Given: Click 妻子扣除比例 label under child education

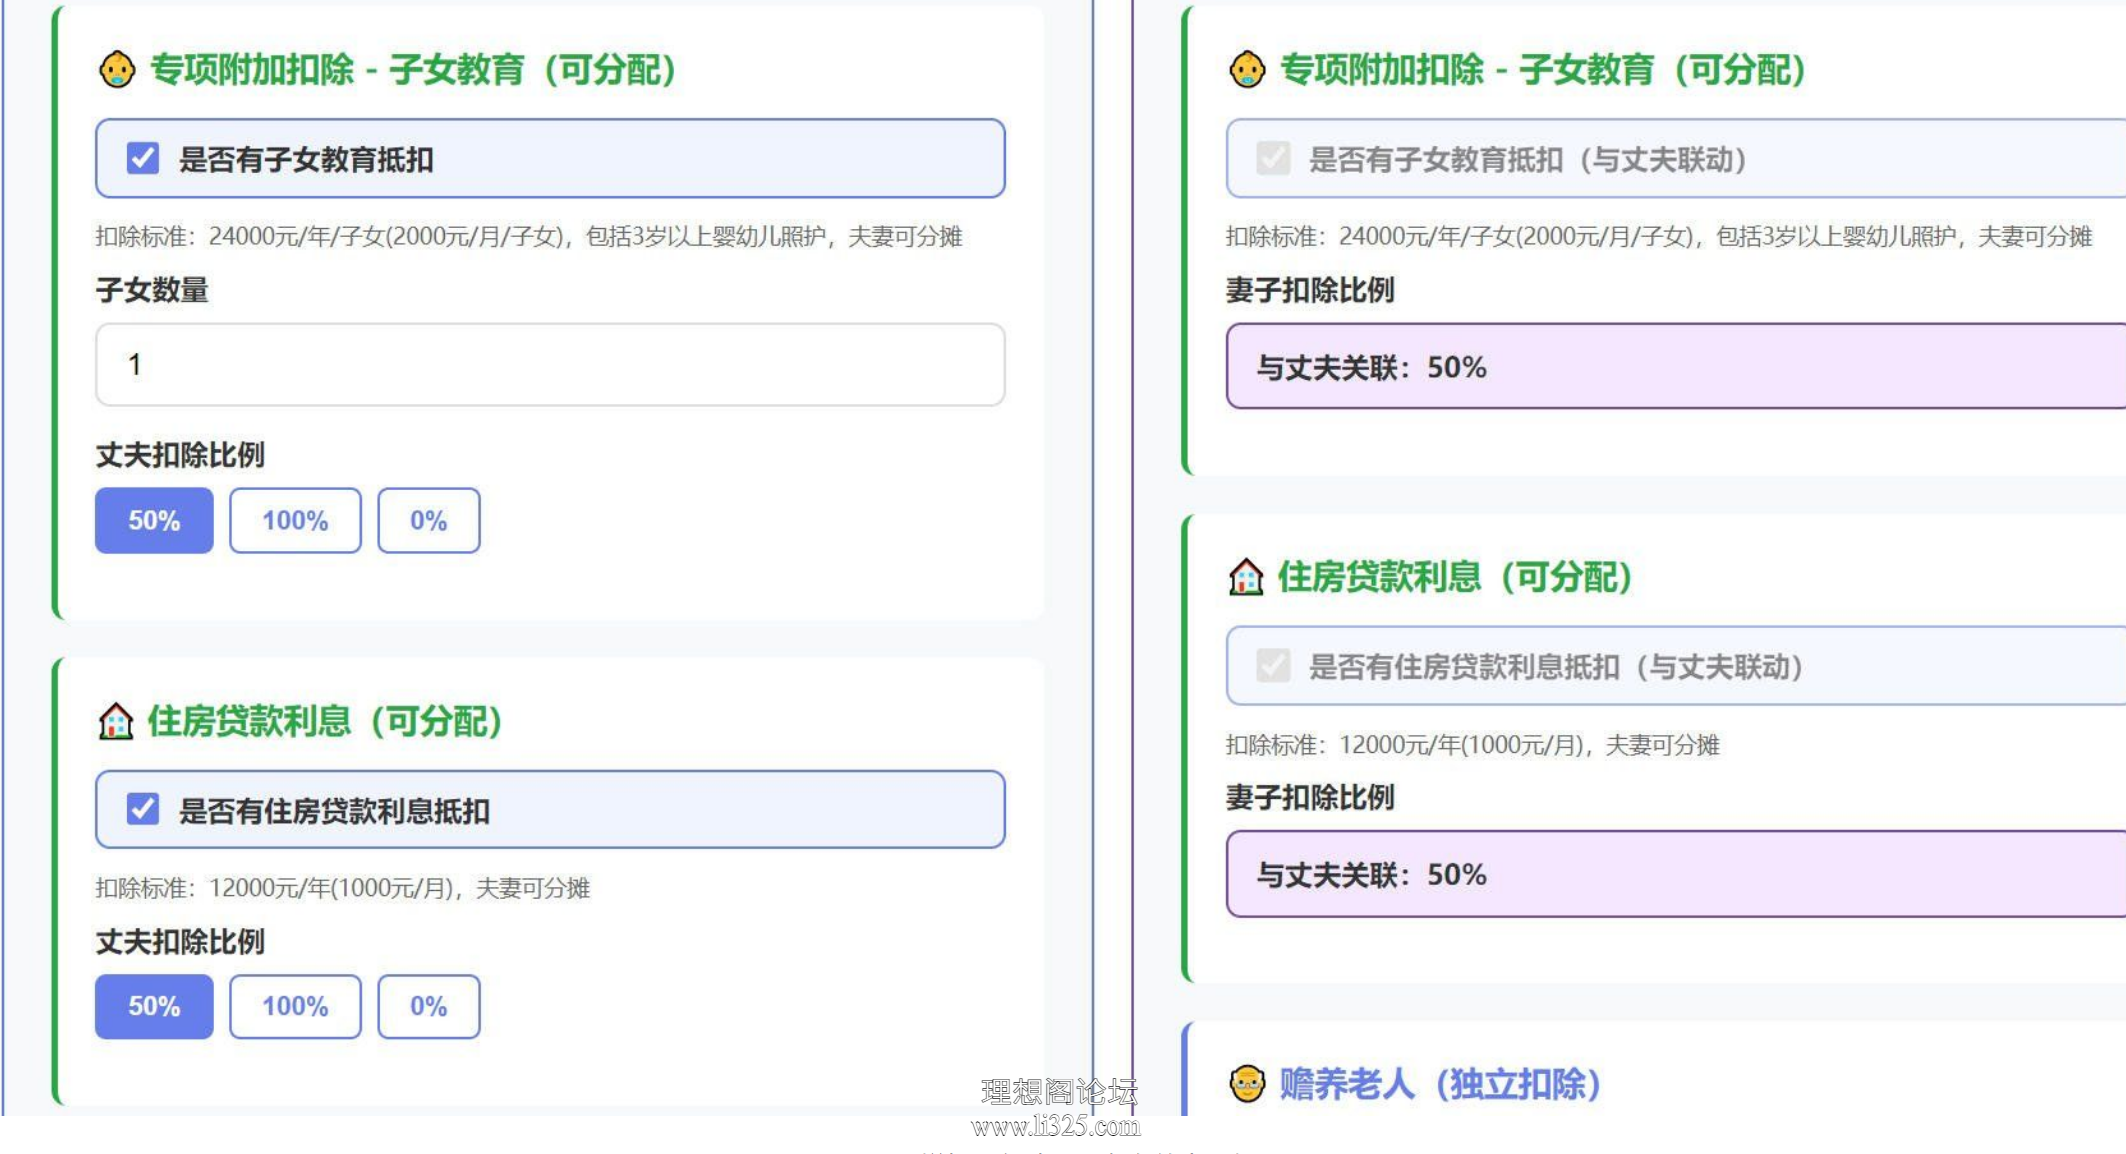Looking at the screenshot, I should coord(1310,290).
